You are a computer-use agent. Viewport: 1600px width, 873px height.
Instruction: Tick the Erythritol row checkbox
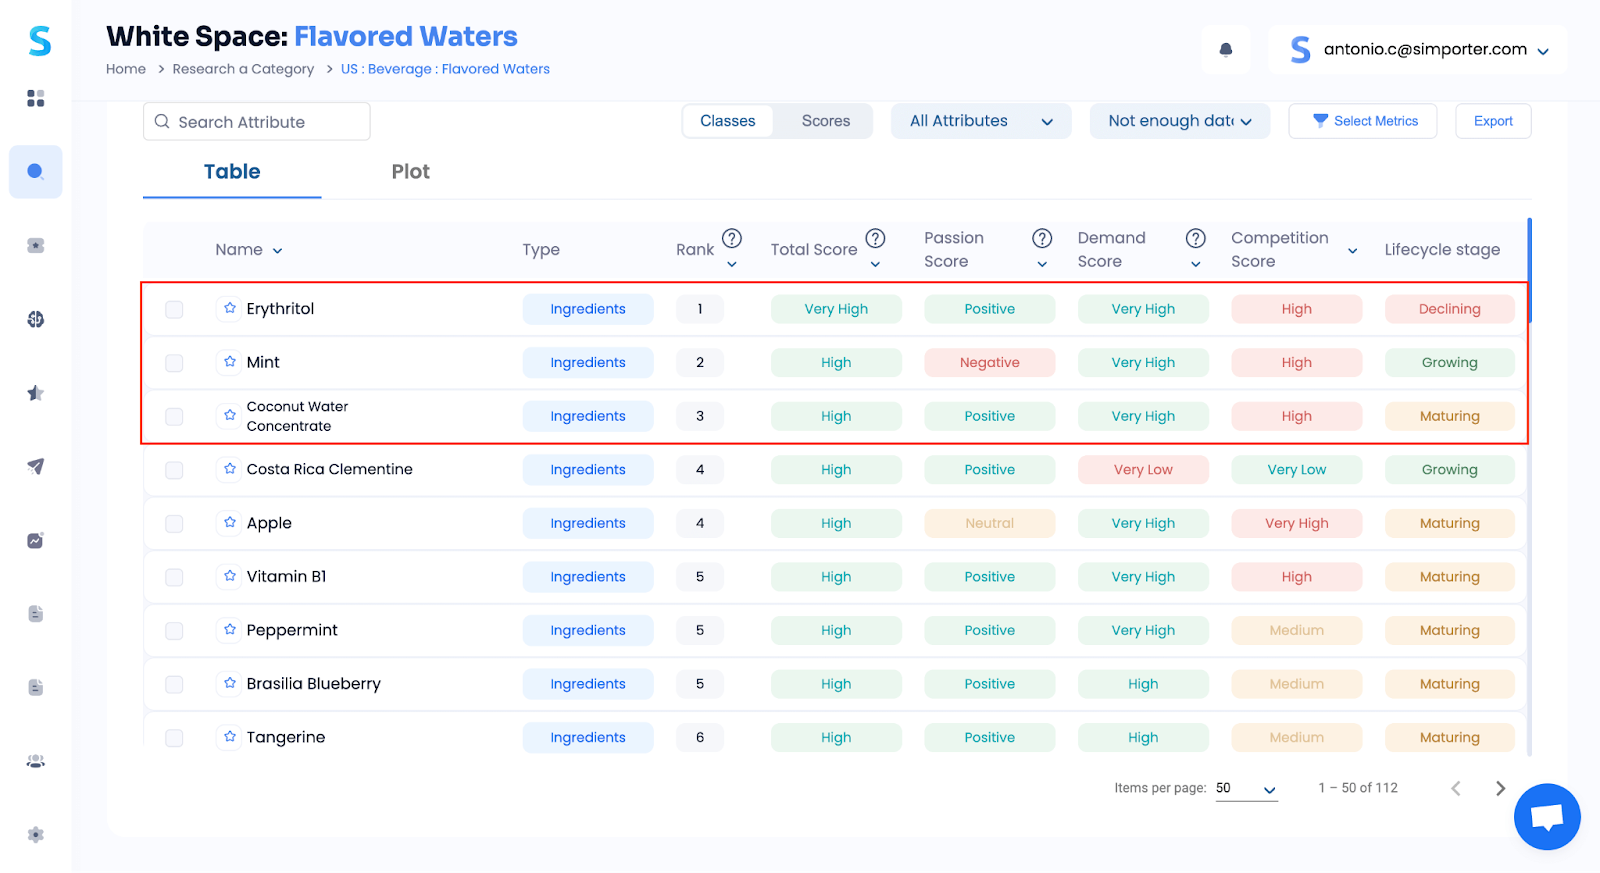coord(174,309)
